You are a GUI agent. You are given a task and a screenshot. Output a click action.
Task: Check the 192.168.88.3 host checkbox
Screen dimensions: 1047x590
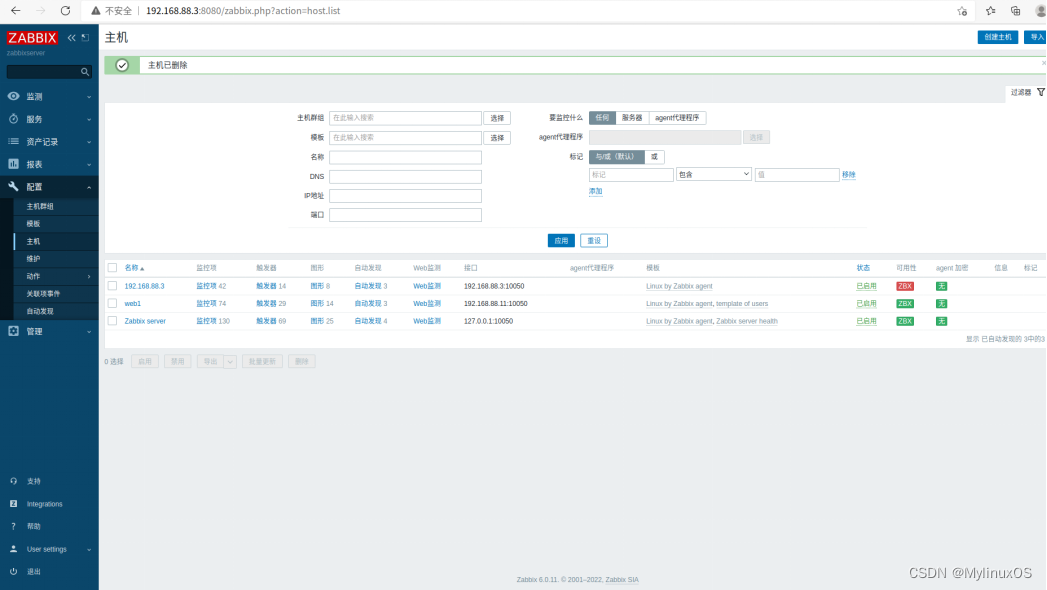click(x=112, y=286)
